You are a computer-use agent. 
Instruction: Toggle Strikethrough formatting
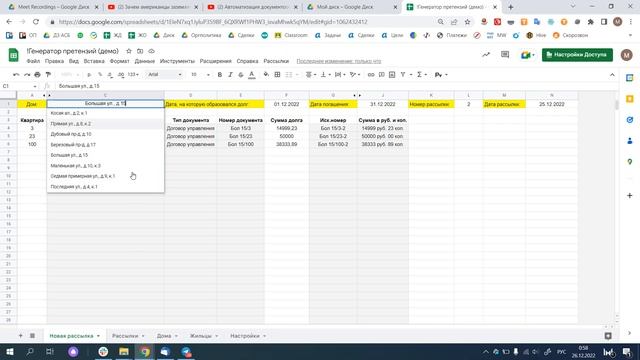pyautogui.click(x=241, y=75)
